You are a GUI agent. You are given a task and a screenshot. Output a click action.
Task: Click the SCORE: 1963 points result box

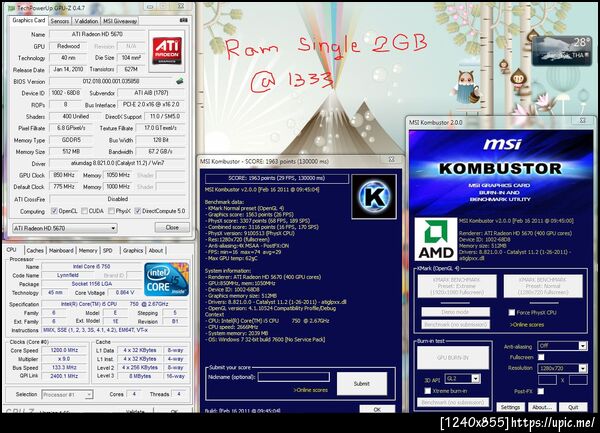coord(277,178)
